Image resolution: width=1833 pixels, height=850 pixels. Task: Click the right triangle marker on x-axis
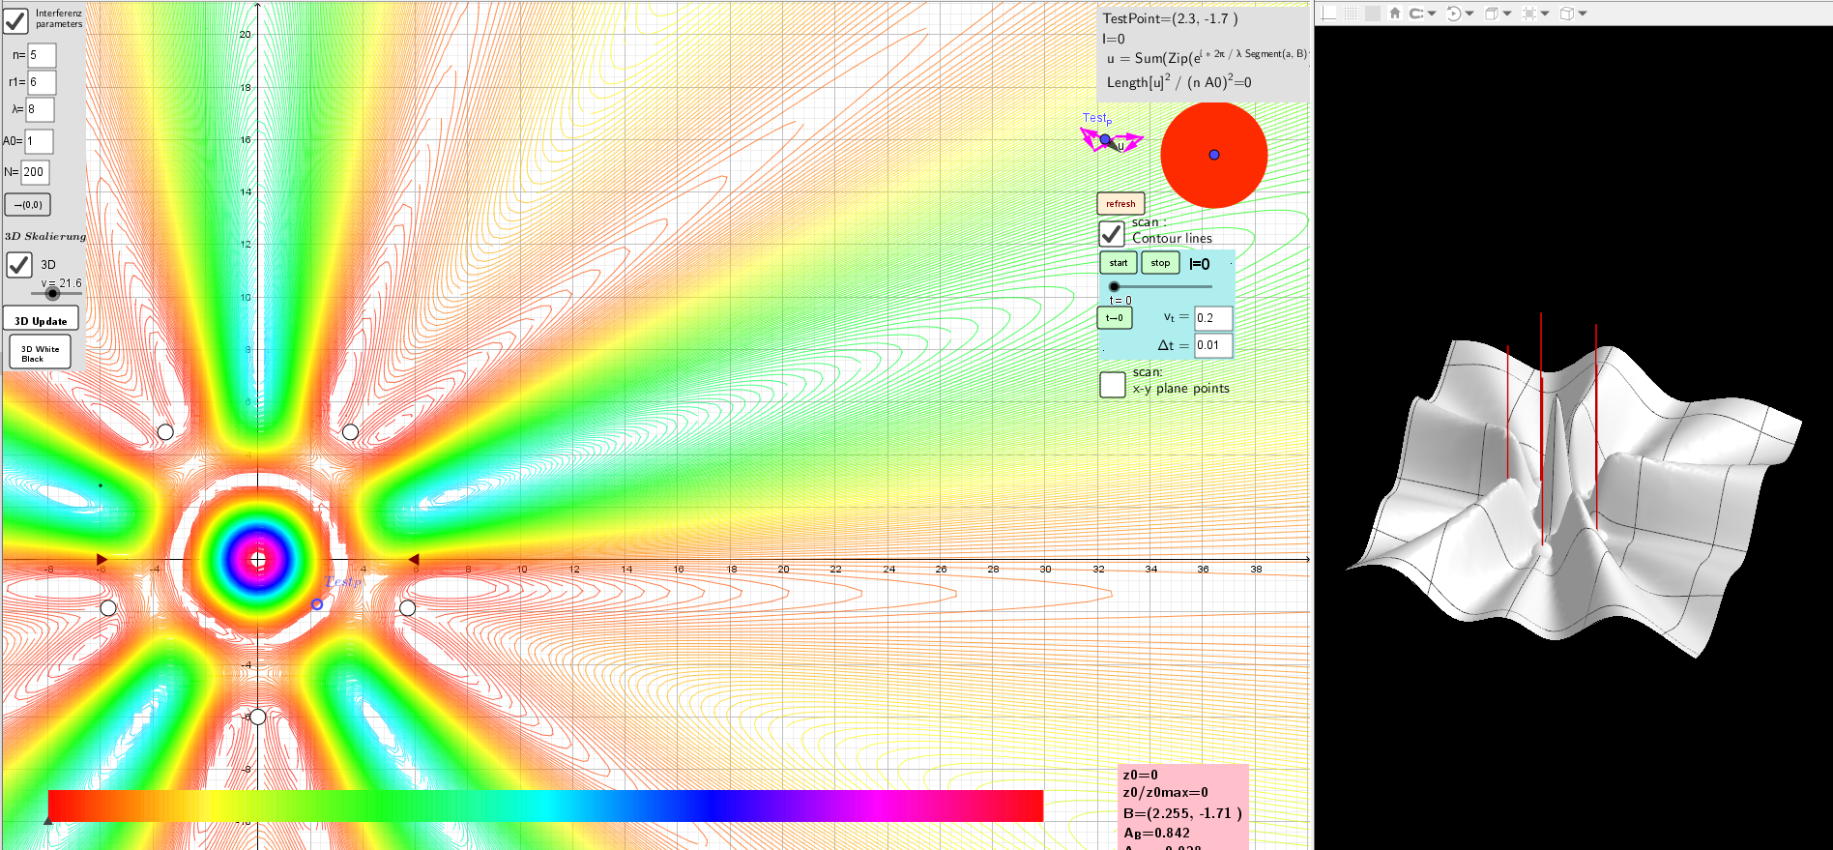pos(413,559)
